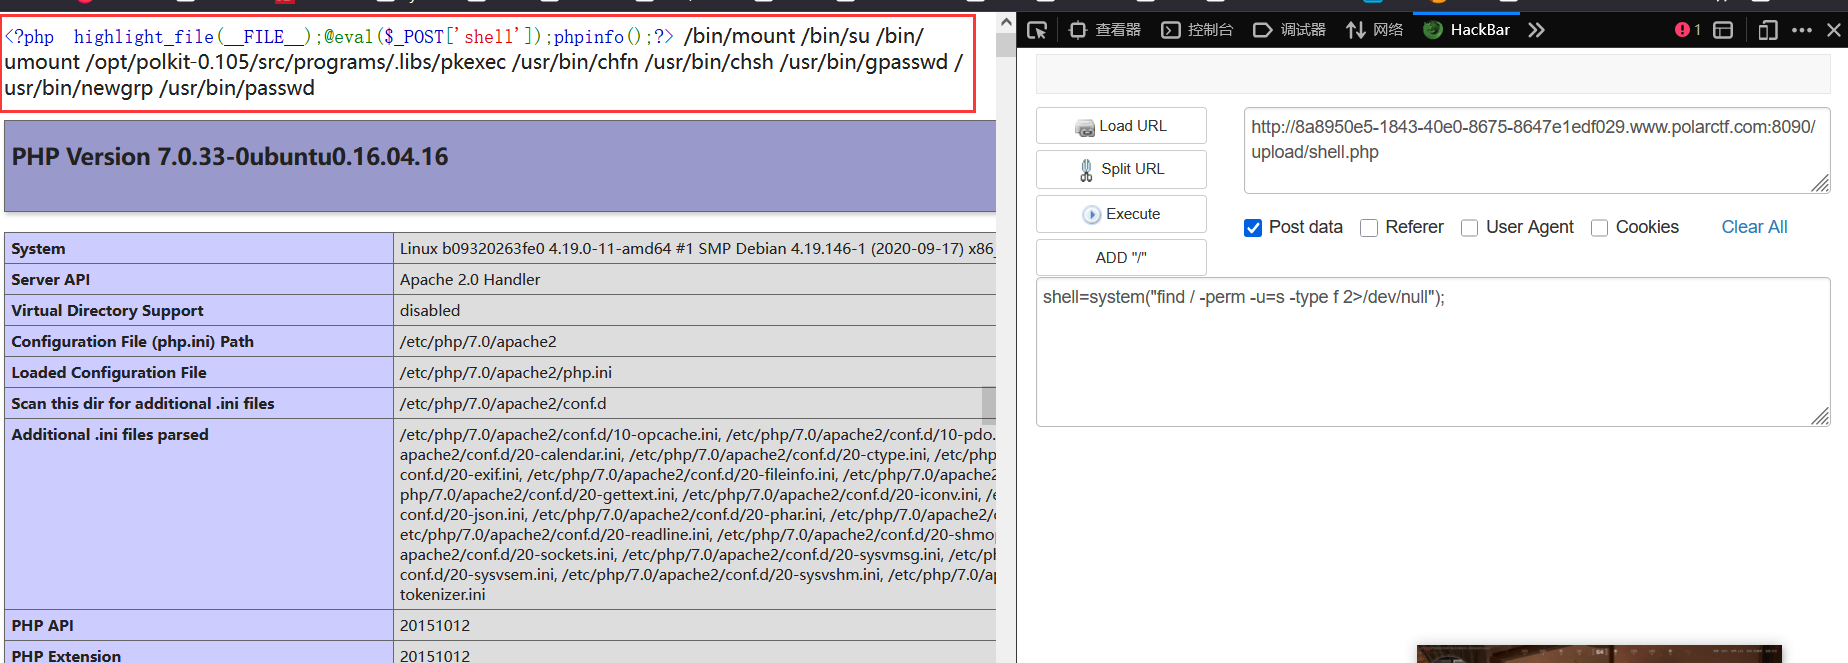Screen dimensions: 1848x663
Task: Enable the User Agent checkbox
Action: pos(1470,228)
